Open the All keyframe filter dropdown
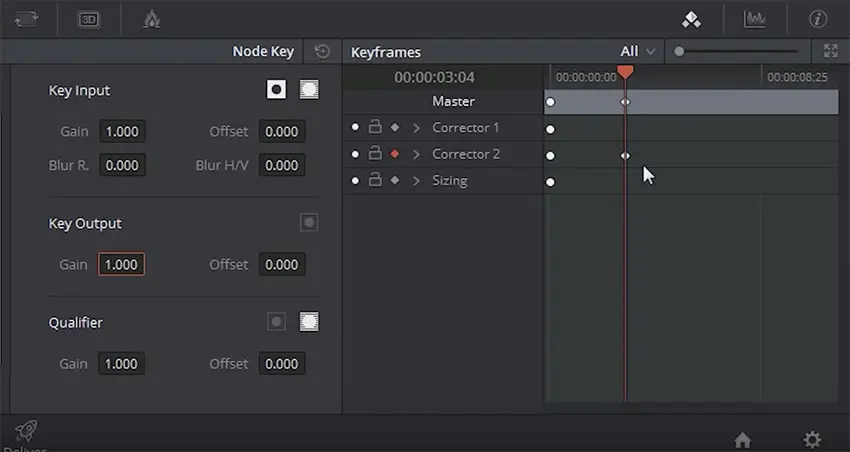 point(638,51)
